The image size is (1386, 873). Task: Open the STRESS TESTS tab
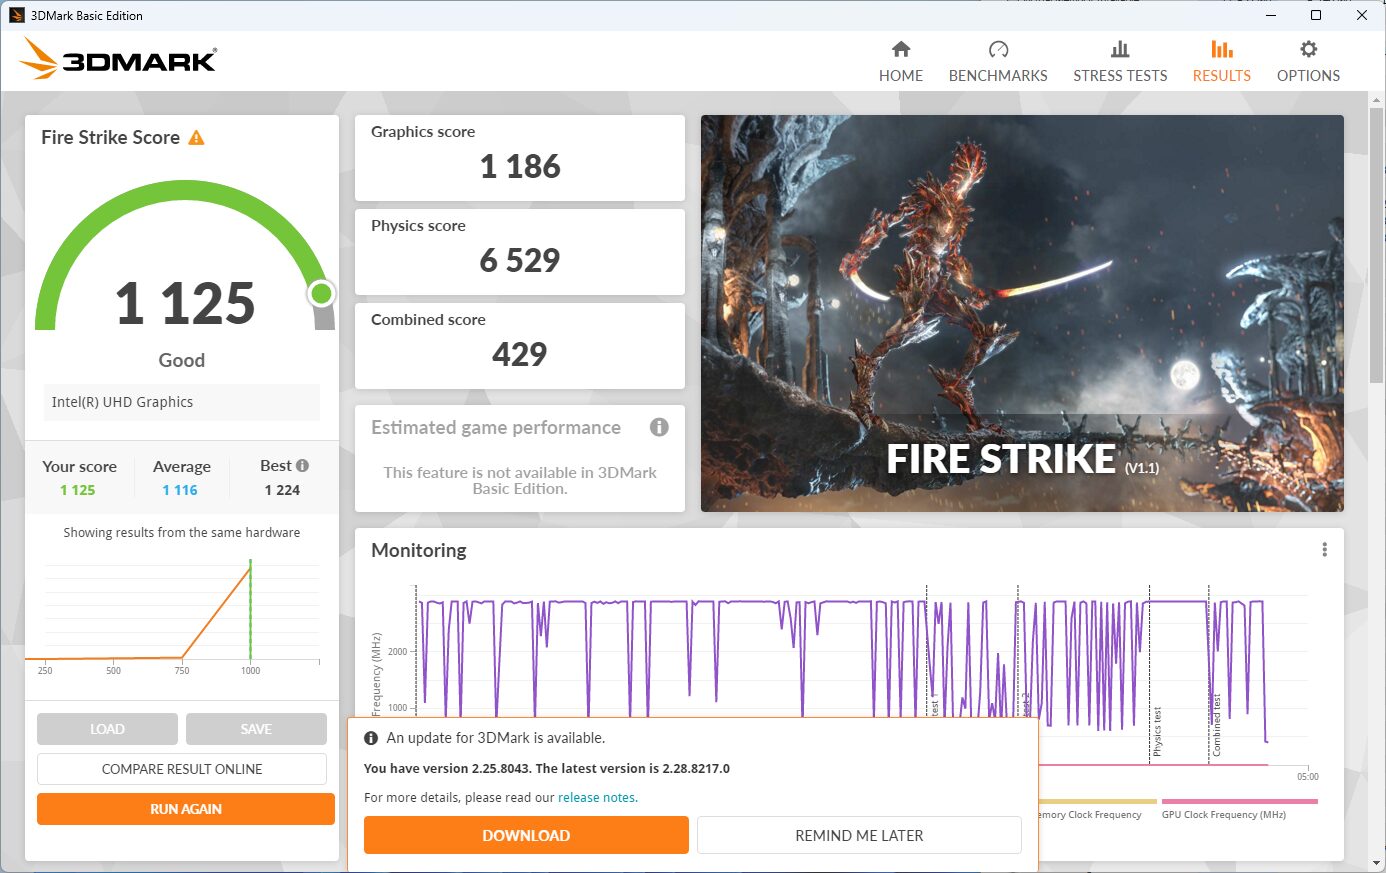tap(1120, 75)
